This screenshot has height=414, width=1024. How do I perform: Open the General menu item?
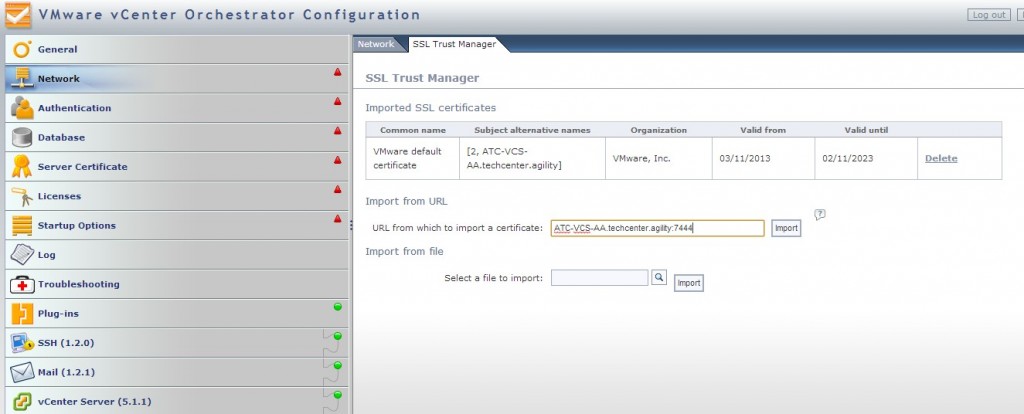click(176, 50)
